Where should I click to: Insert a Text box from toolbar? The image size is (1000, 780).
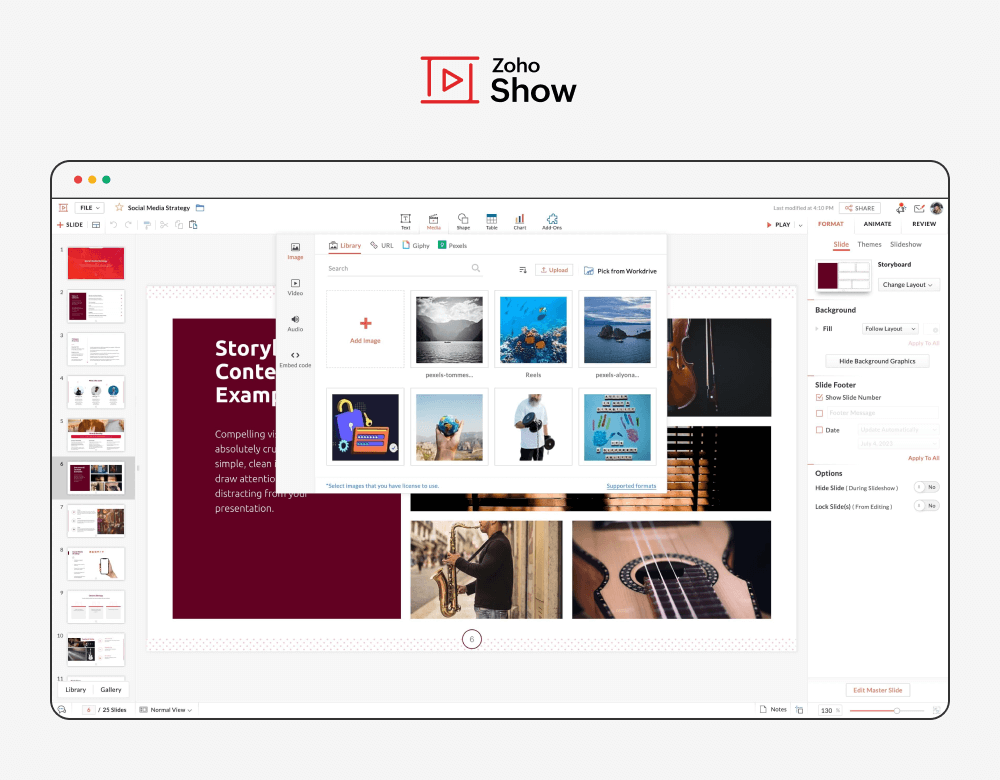coord(406,221)
